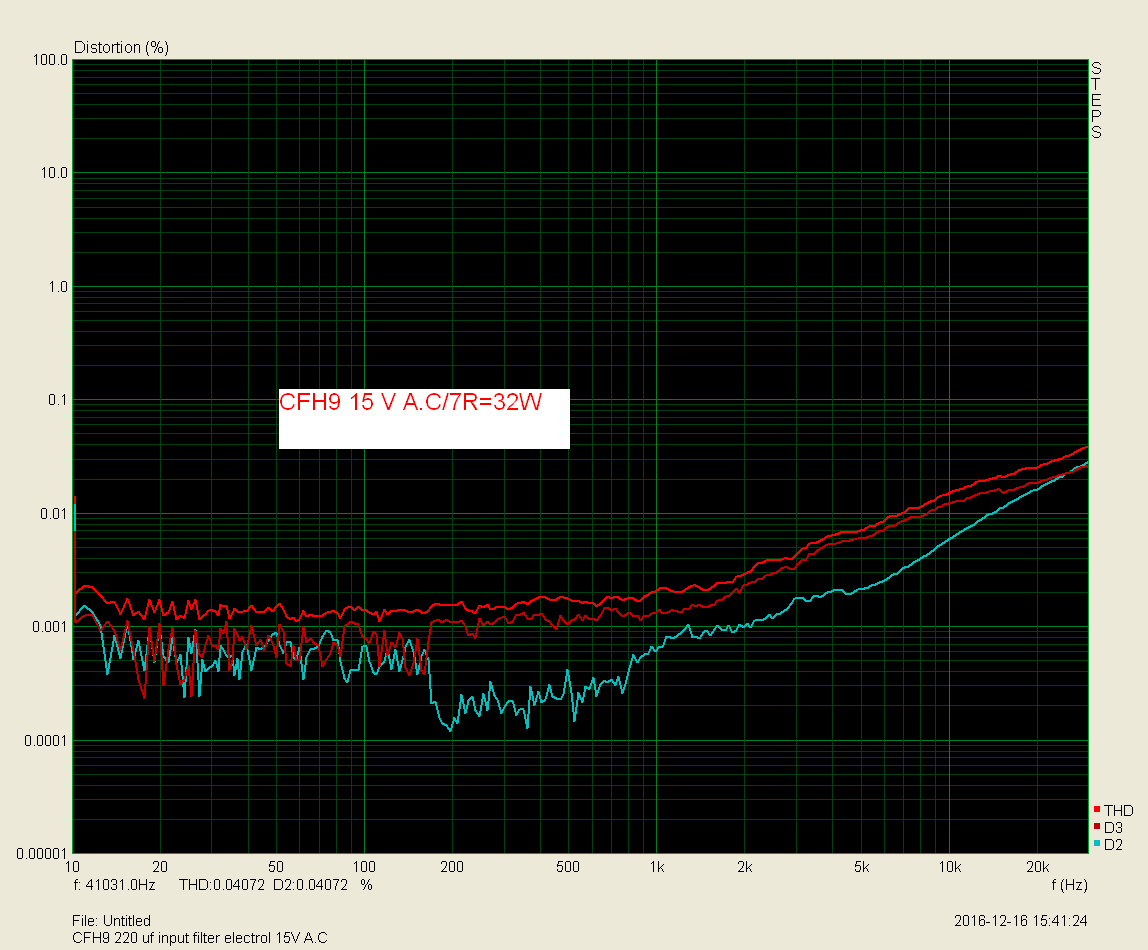
Task: Click the timestamp 2016-12-16 15:41:24
Action: pos(1021,921)
